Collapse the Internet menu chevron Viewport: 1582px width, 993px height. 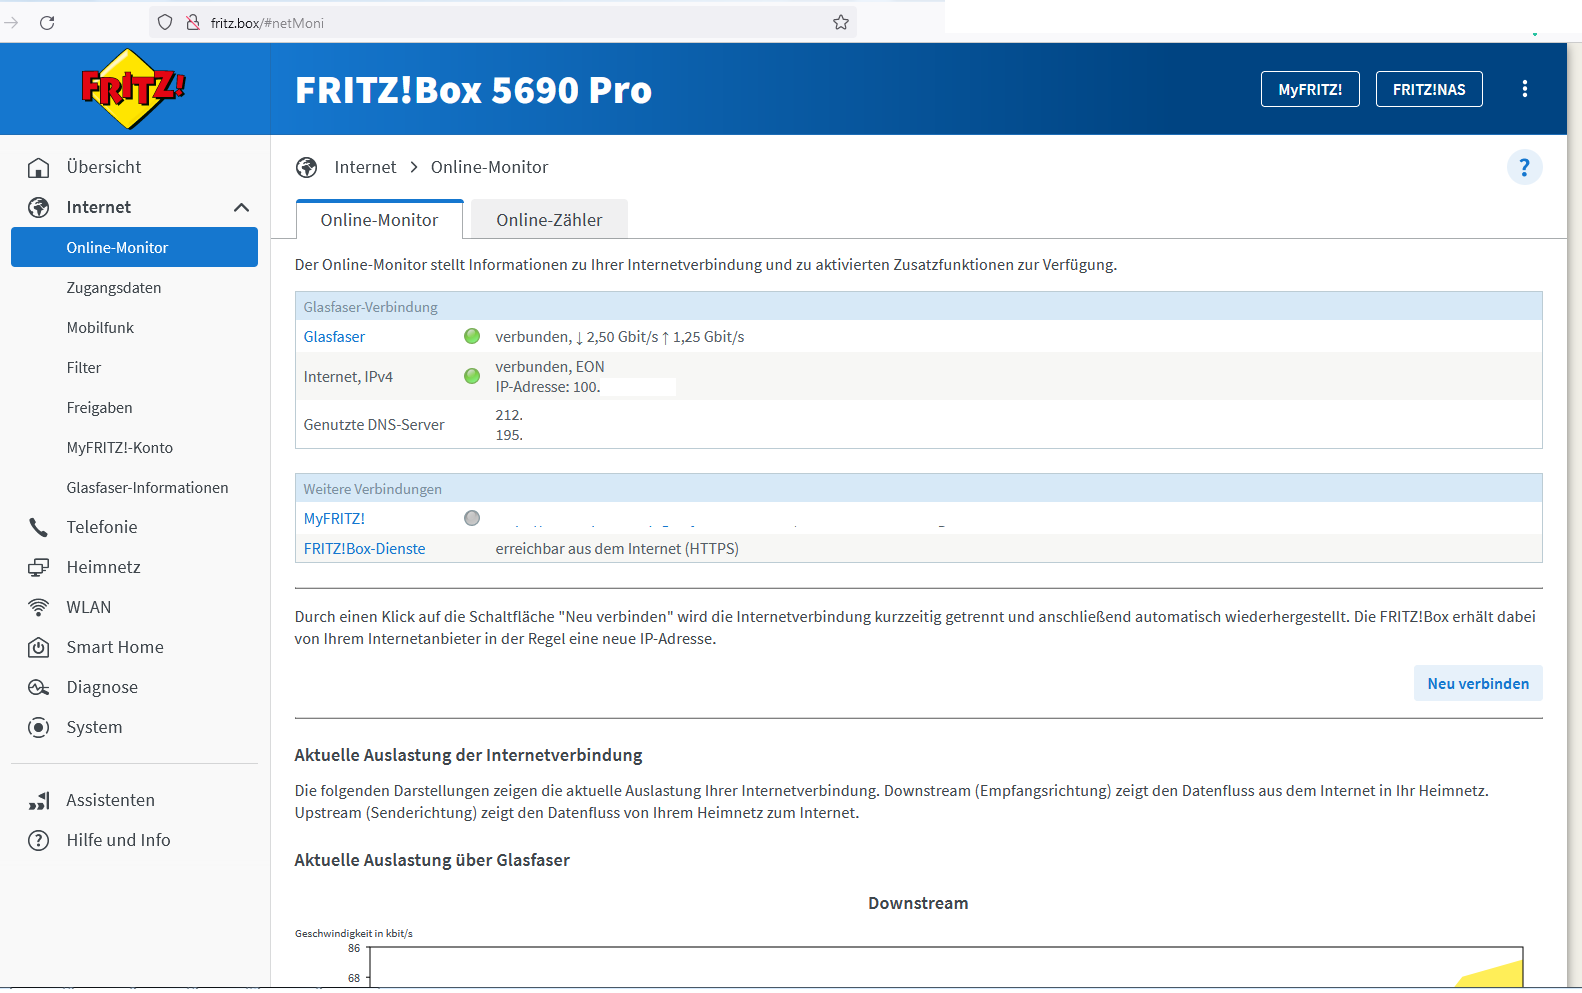[x=241, y=207]
